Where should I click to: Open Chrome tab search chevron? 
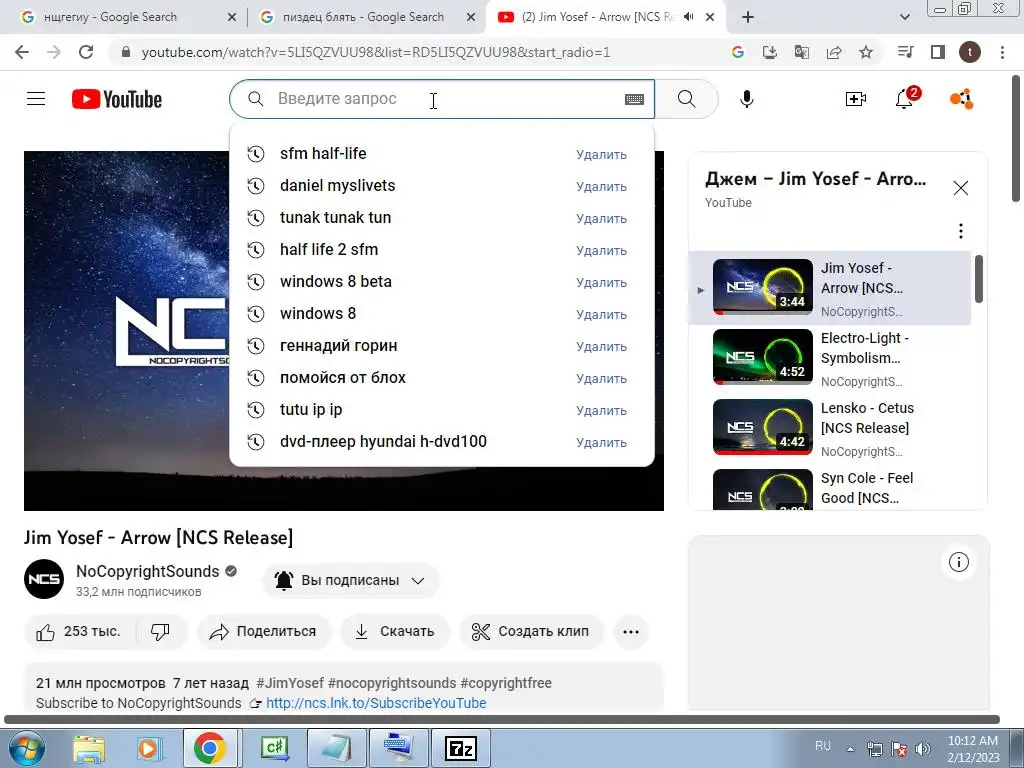(904, 18)
